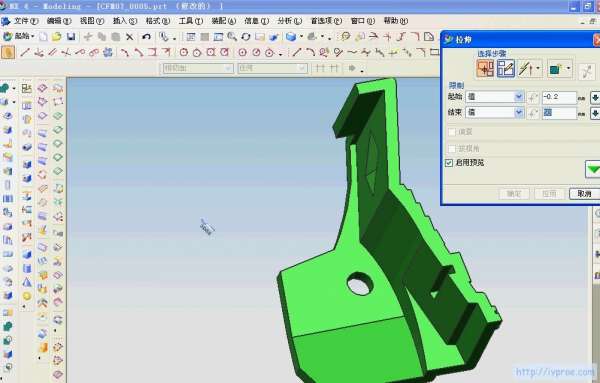Select the Select Section step icon in dialog
The image size is (600, 383).
click(x=485, y=69)
